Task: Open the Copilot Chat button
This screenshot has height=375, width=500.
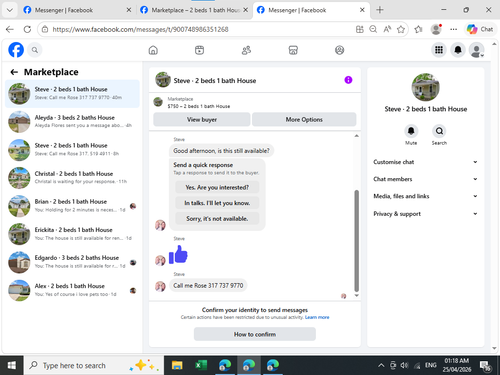Action: coord(480,29)
